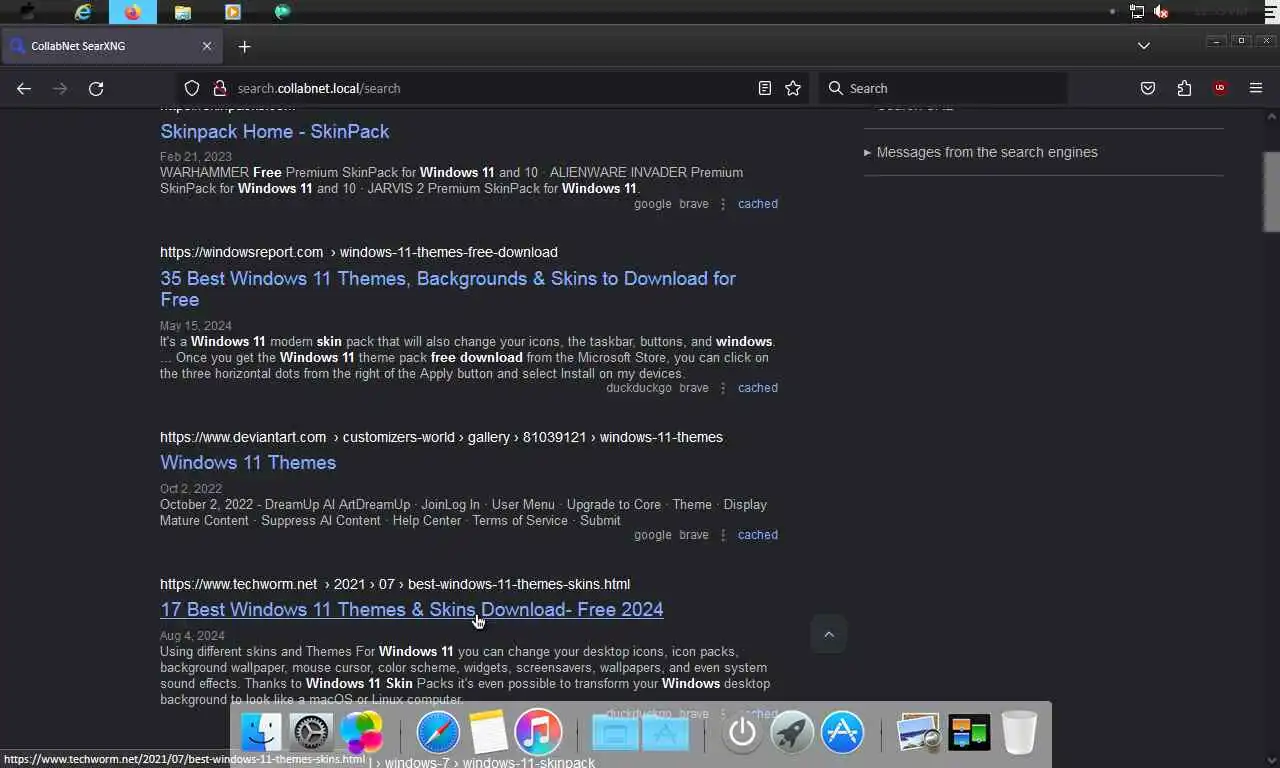Open the top panel list menu icon

1270,12
